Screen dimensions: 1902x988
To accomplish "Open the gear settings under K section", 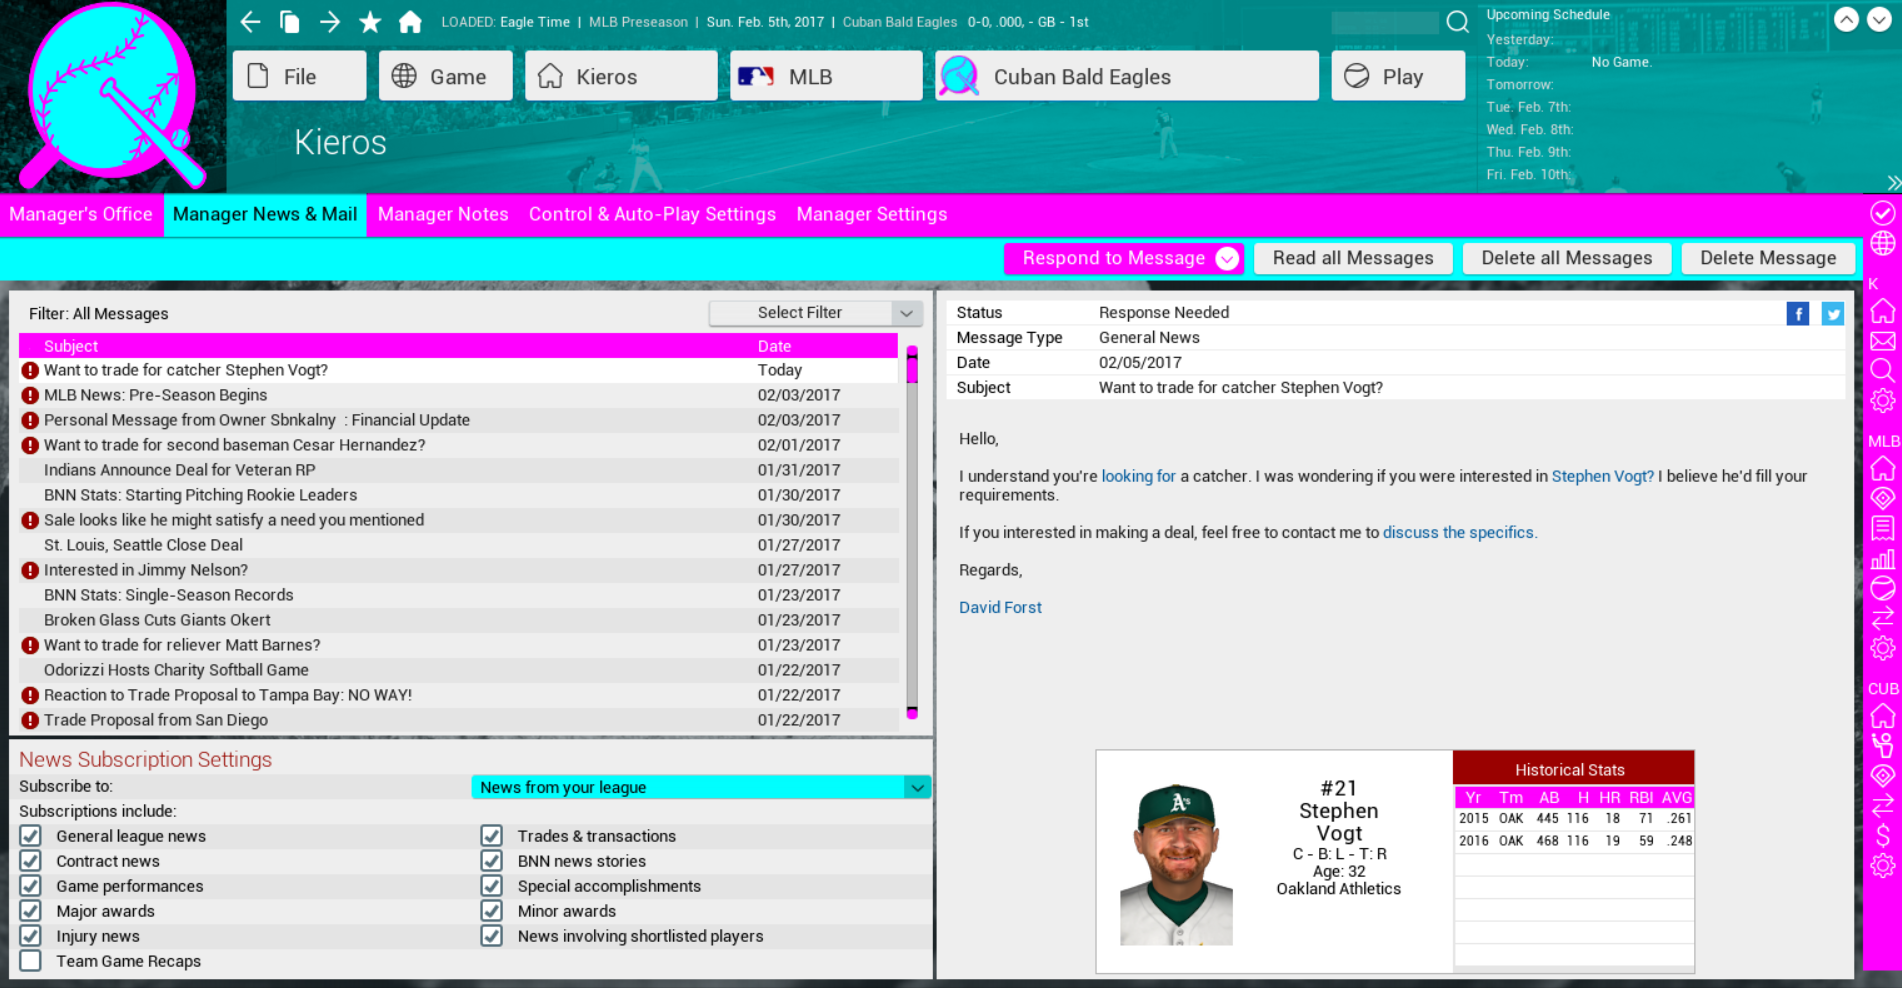I will tap(1883, 401).
